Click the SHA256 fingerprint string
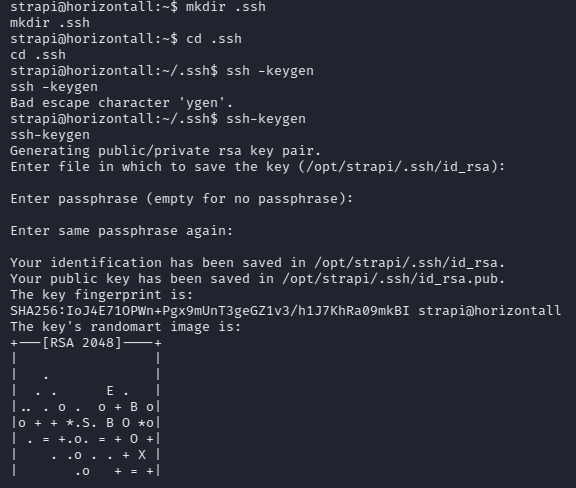The image size is (576, 488). tap(209, 311)
